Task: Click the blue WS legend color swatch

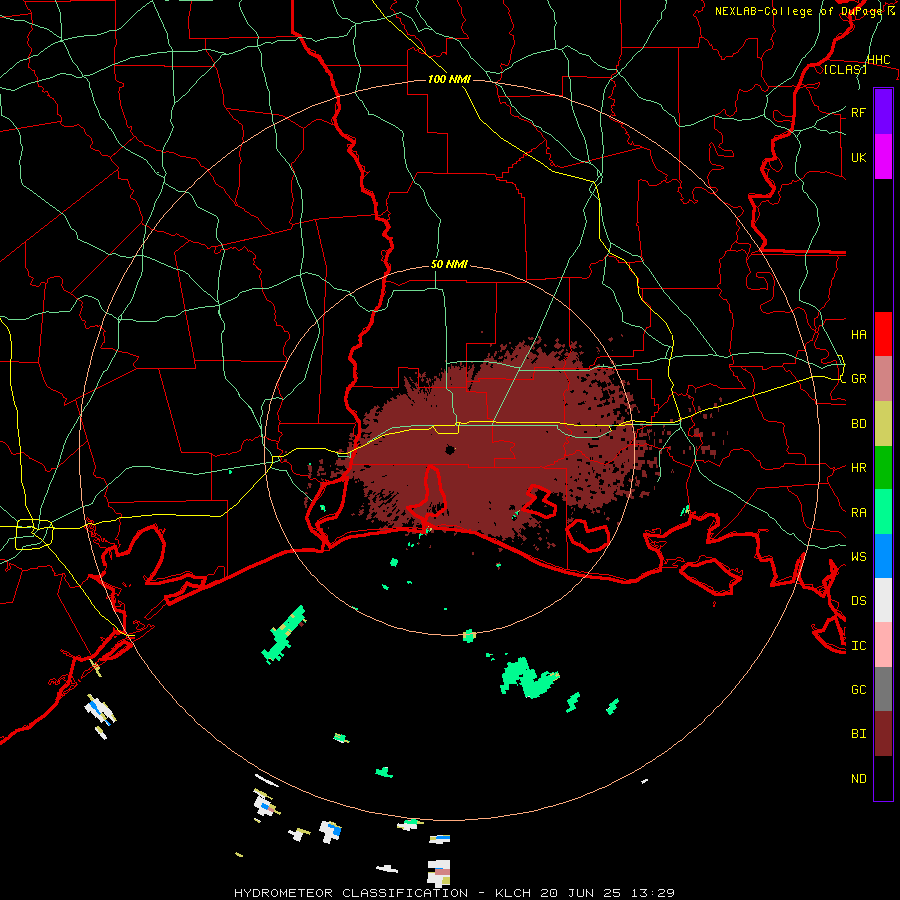Action: (x=883, y=556)
